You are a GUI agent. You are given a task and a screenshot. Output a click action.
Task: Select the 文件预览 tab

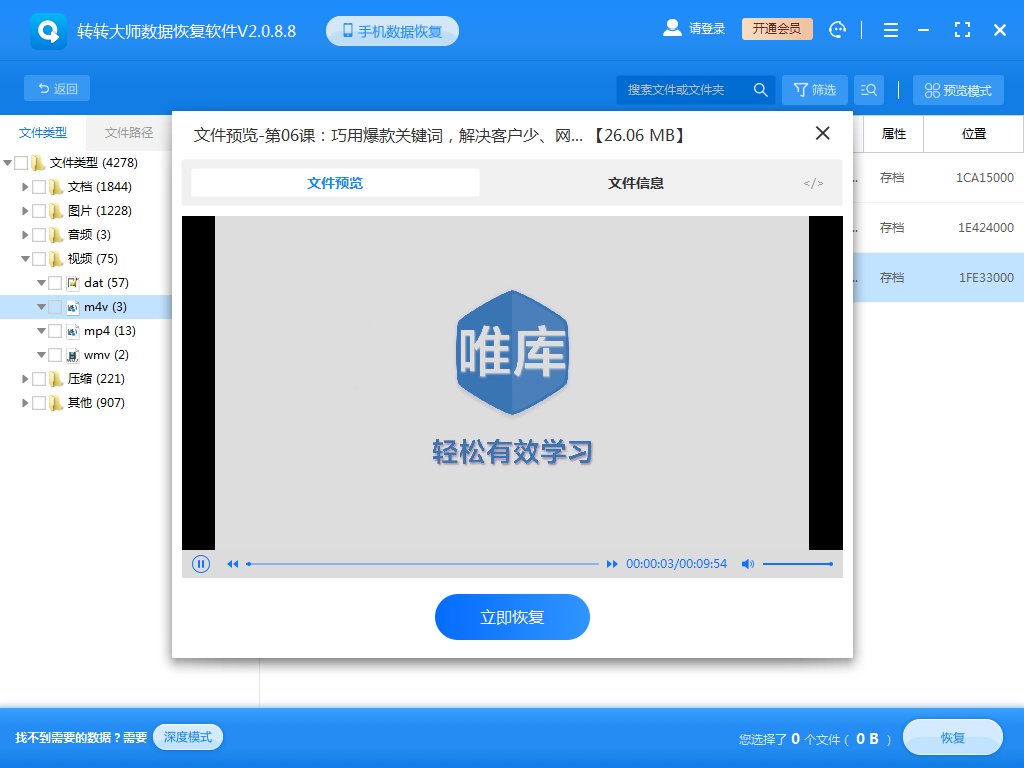tap(335, 183)
